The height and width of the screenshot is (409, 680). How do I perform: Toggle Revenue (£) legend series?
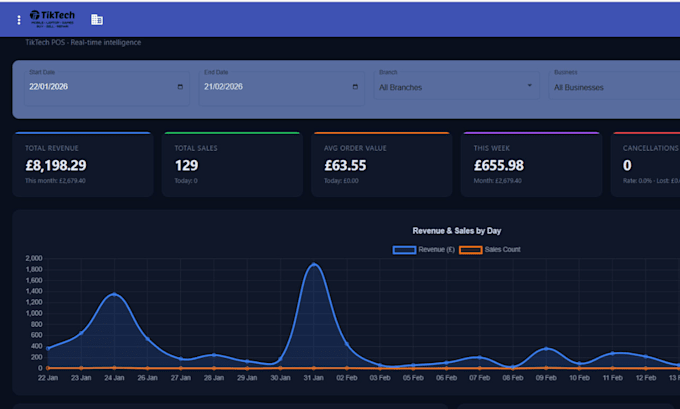coord(424,249)
